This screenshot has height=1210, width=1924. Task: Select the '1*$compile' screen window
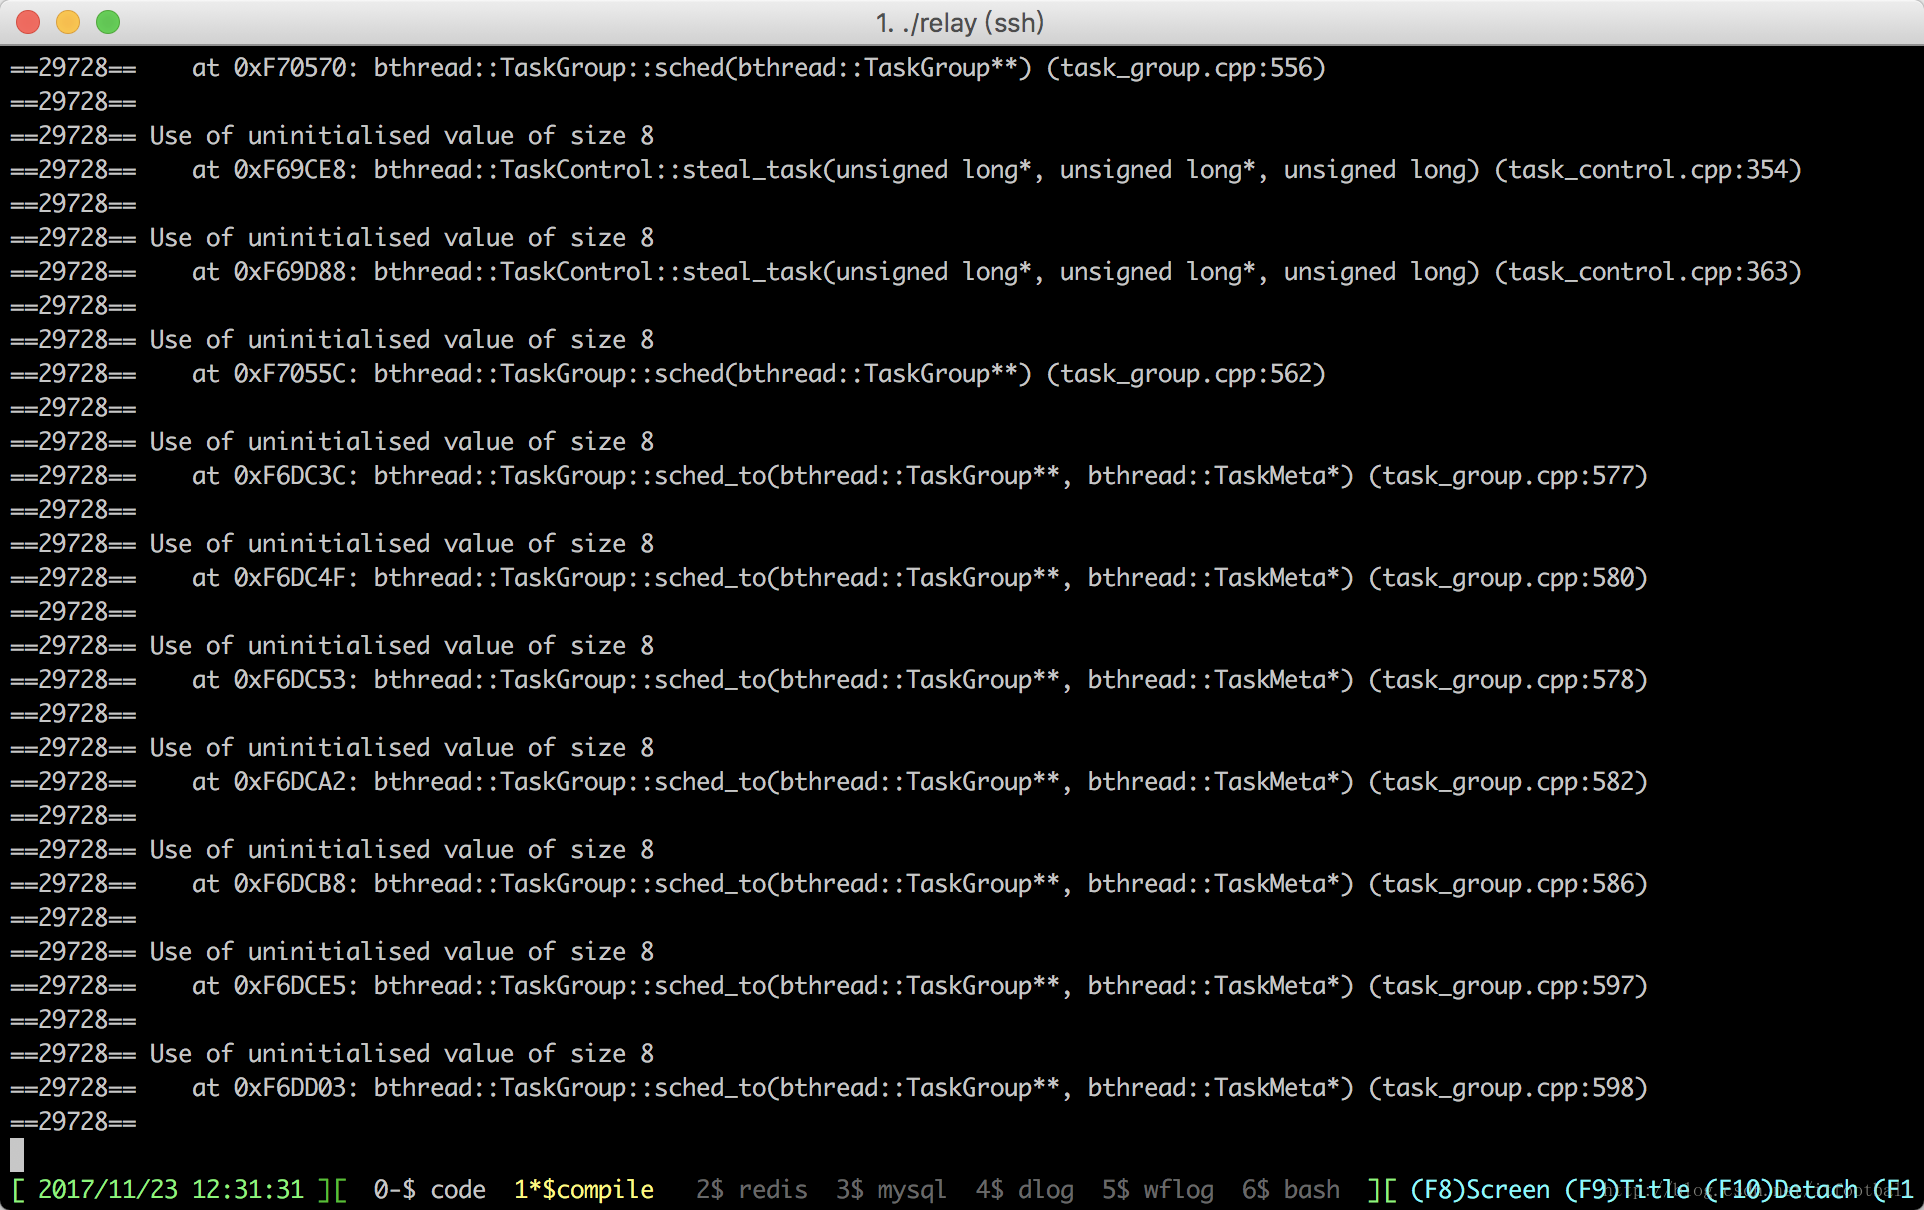coord(584,1189)
